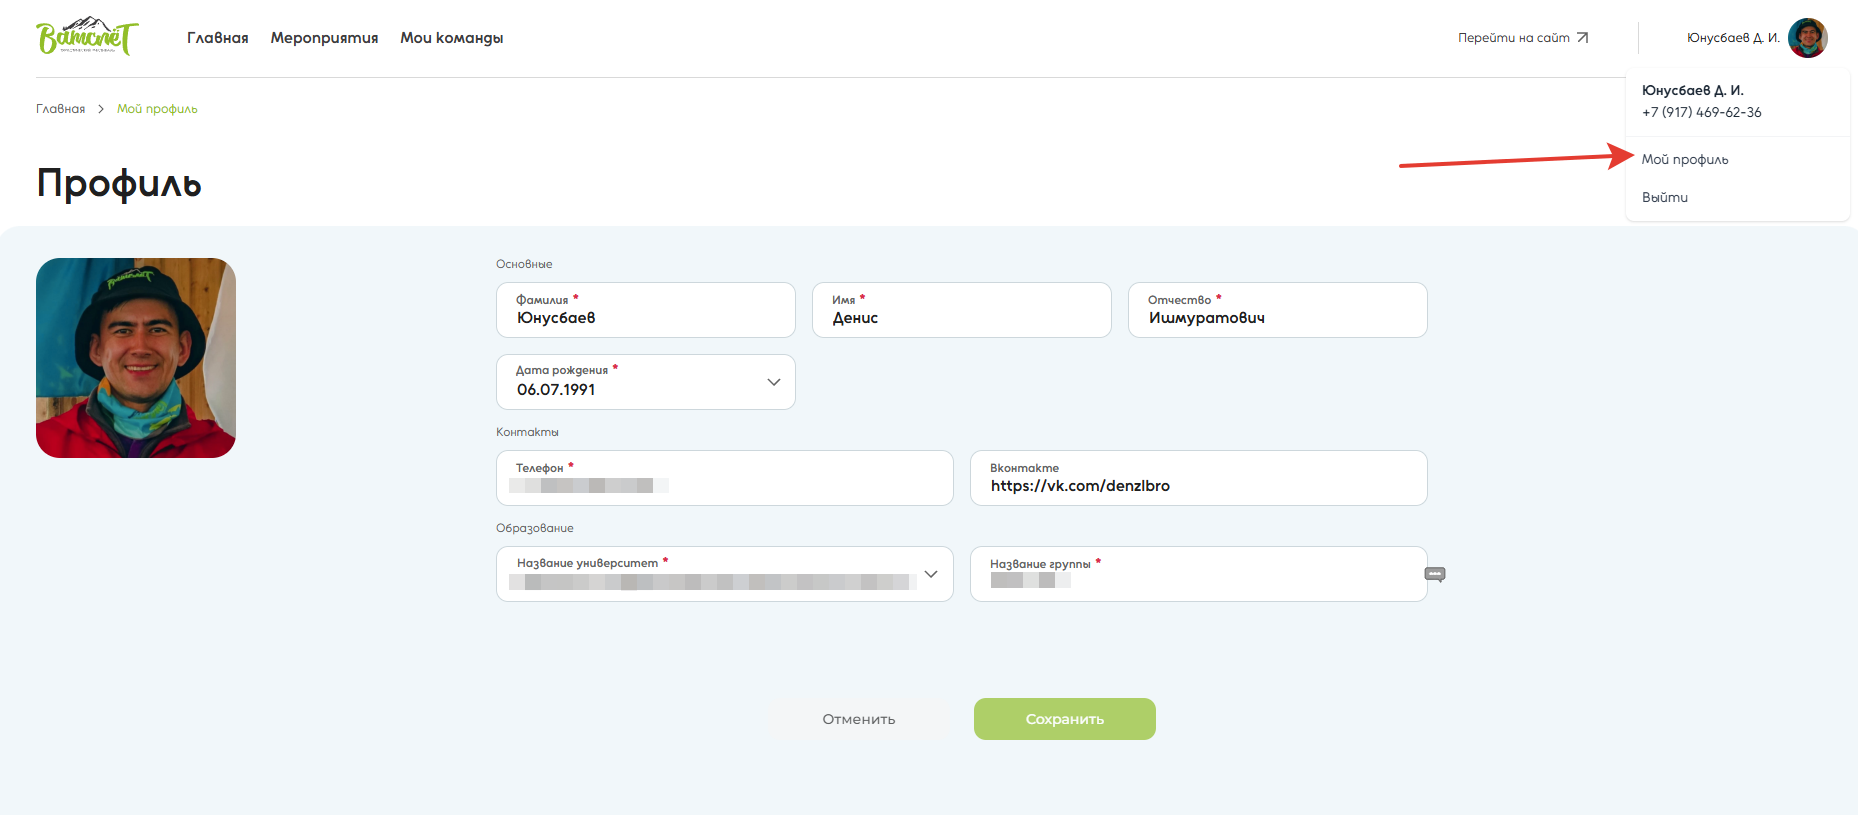Edit the Название группы field
Viewport: 1858px width, 815px height.
point(1199,574)
